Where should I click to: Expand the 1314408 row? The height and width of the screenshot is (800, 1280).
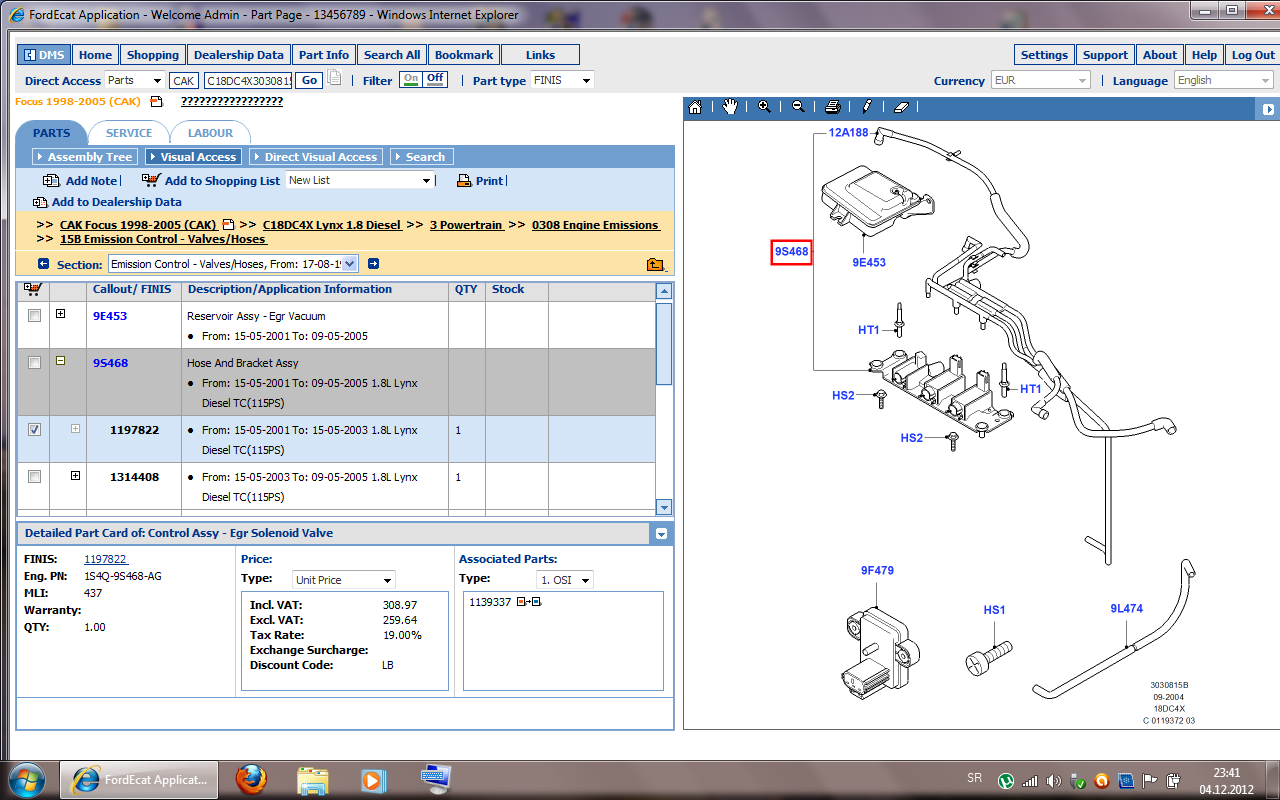76,476
